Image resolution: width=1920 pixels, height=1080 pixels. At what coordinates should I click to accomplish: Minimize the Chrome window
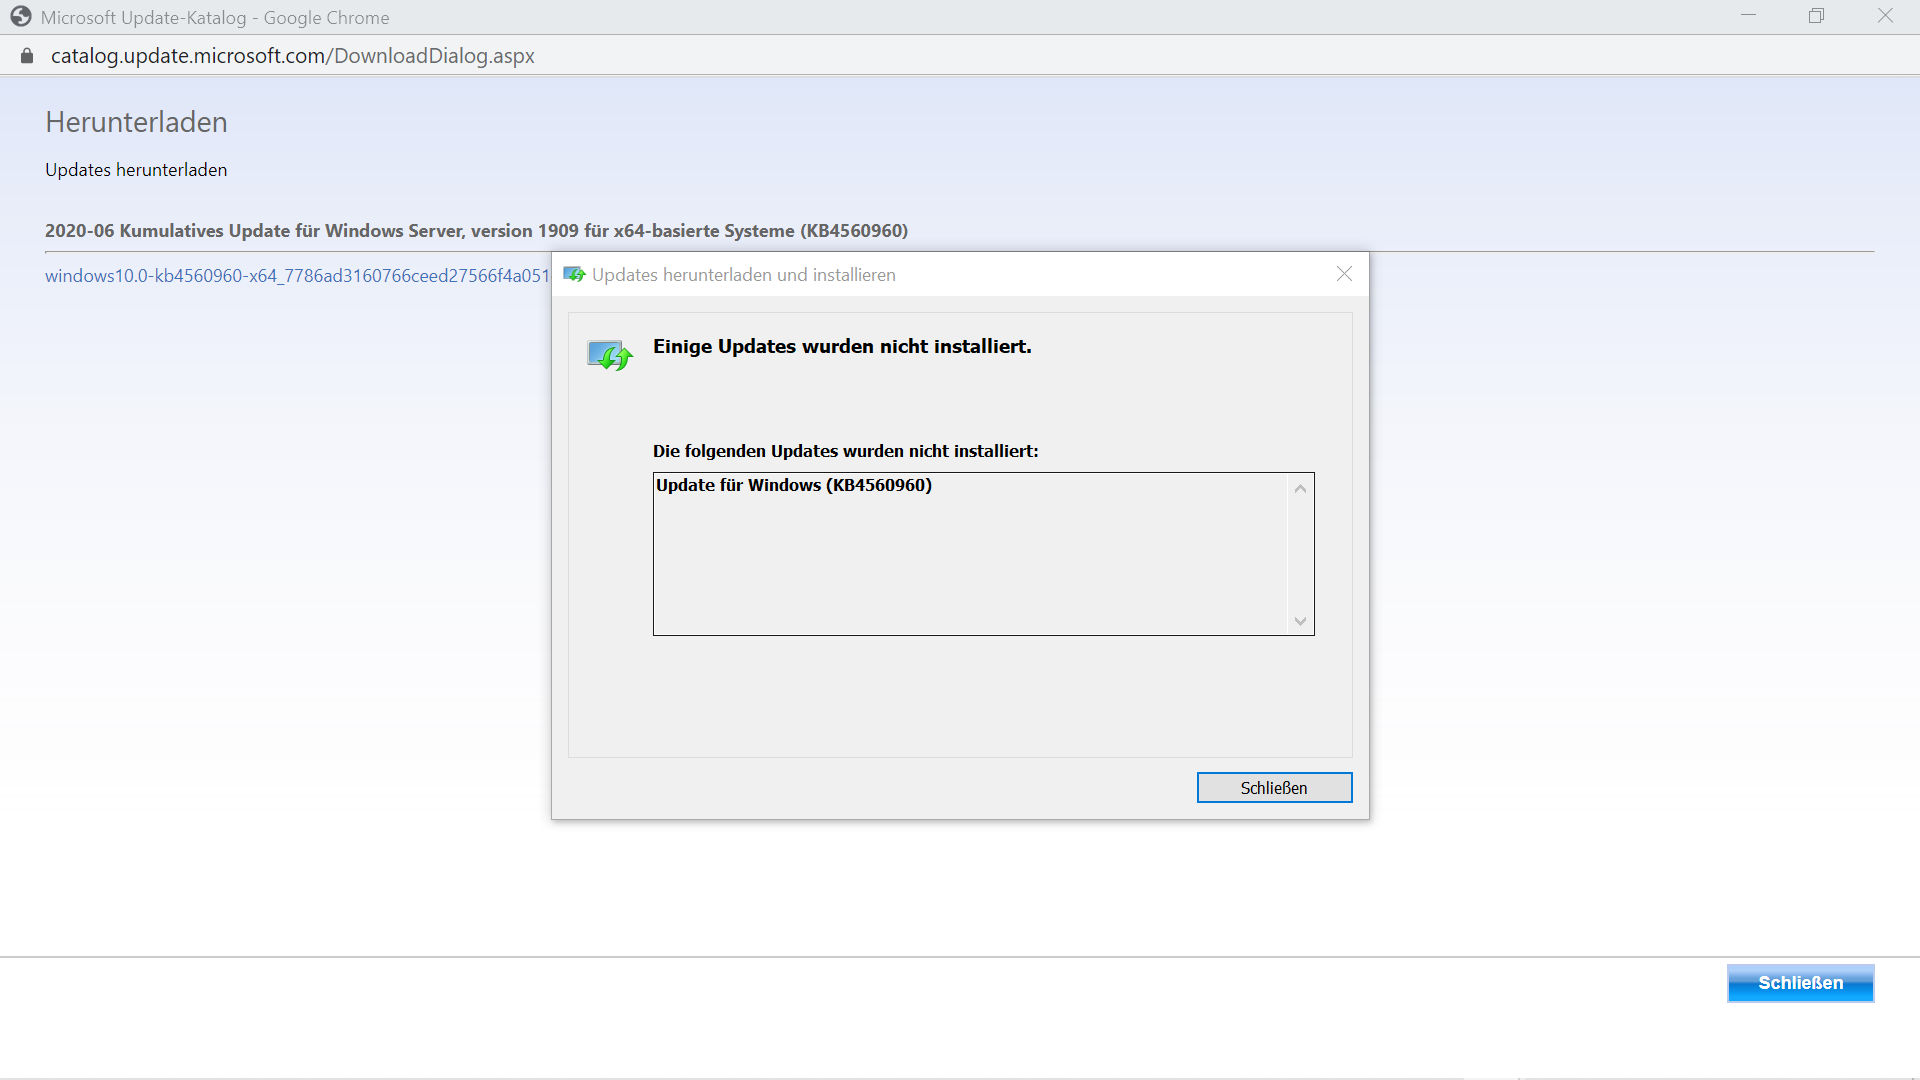(1748, 16)
